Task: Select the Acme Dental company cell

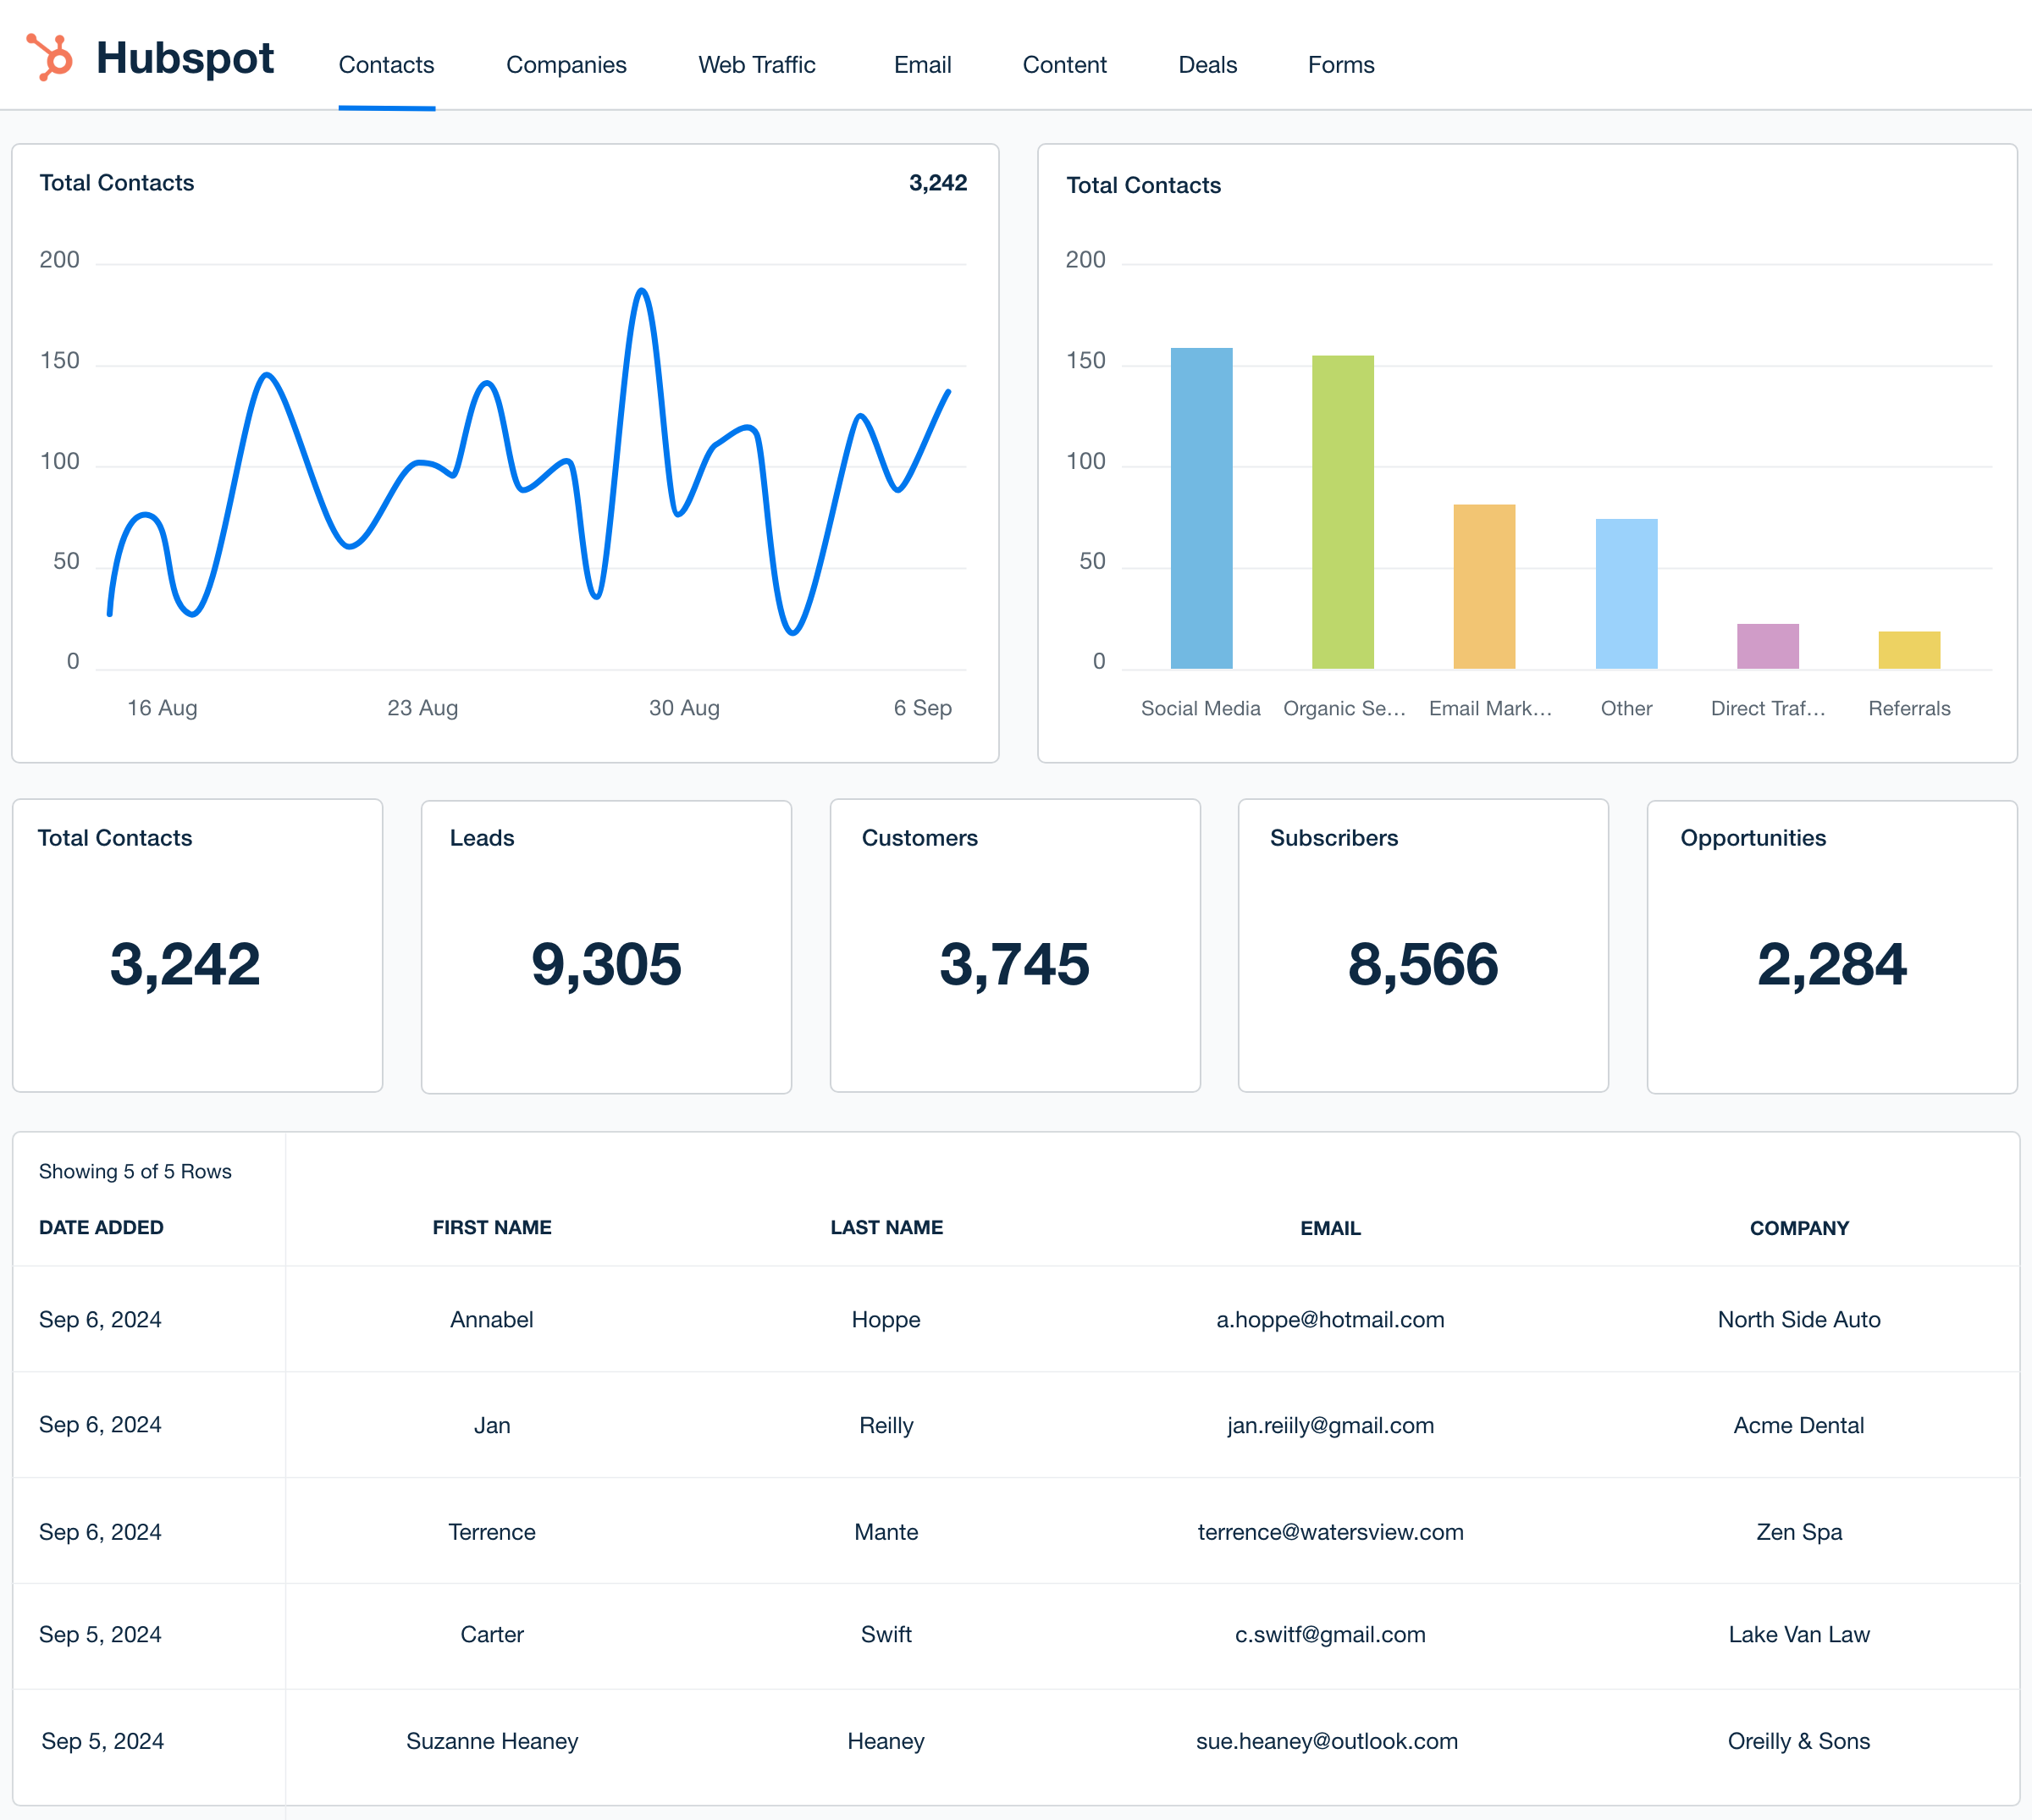Action: coord(1798,1425)
